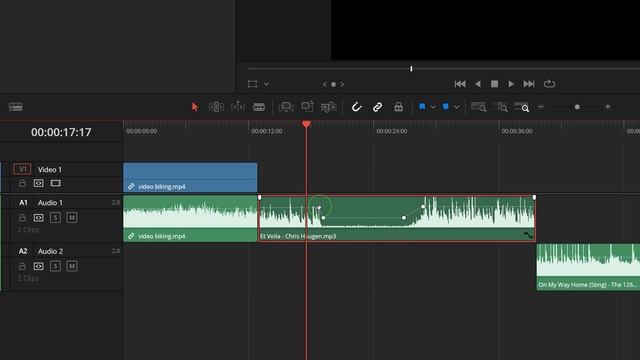
Task: Open the viewer overlay mode dropdown
Action: (266, 84)
